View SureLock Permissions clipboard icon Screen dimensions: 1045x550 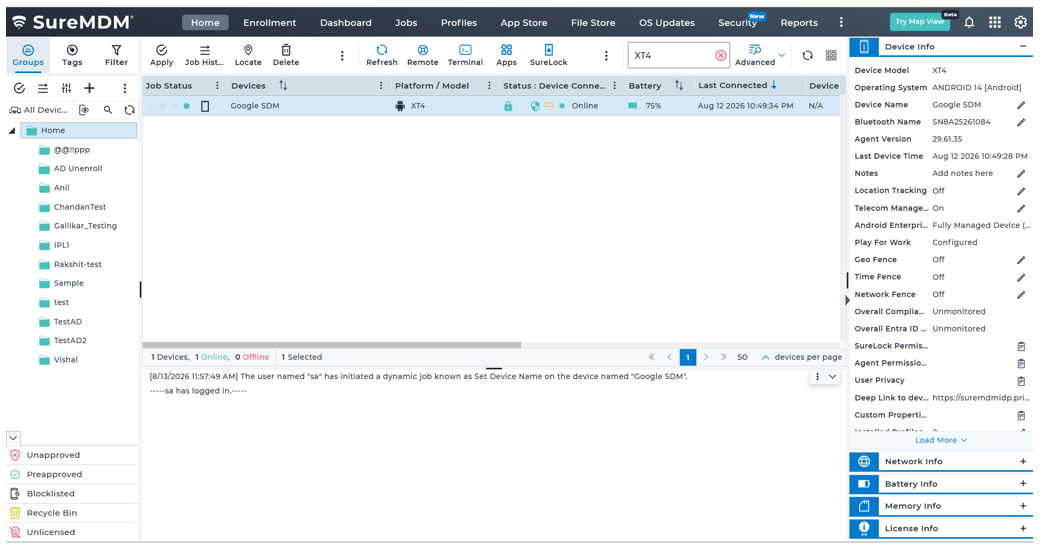[x=1021, y=346]
